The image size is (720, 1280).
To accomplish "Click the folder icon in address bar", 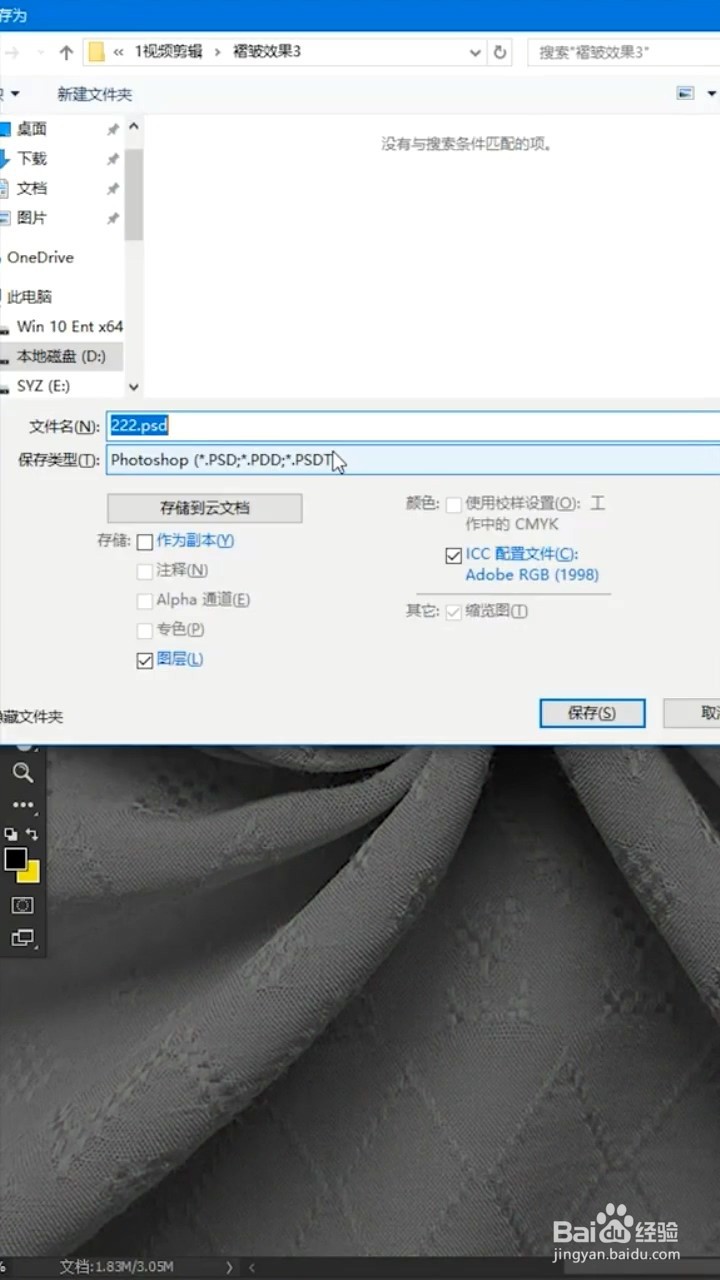I will click(x=96, y=52).
